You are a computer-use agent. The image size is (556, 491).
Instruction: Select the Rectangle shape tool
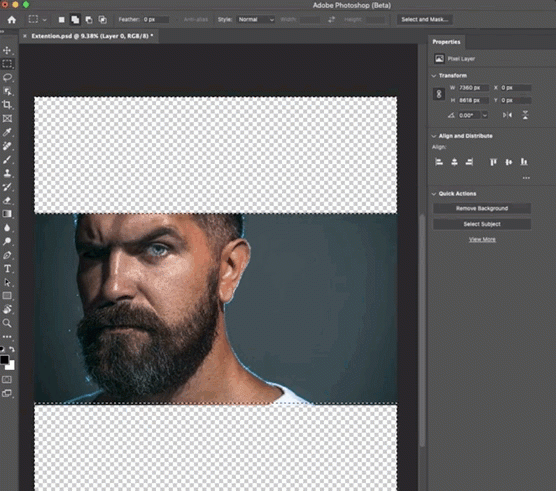7,296
